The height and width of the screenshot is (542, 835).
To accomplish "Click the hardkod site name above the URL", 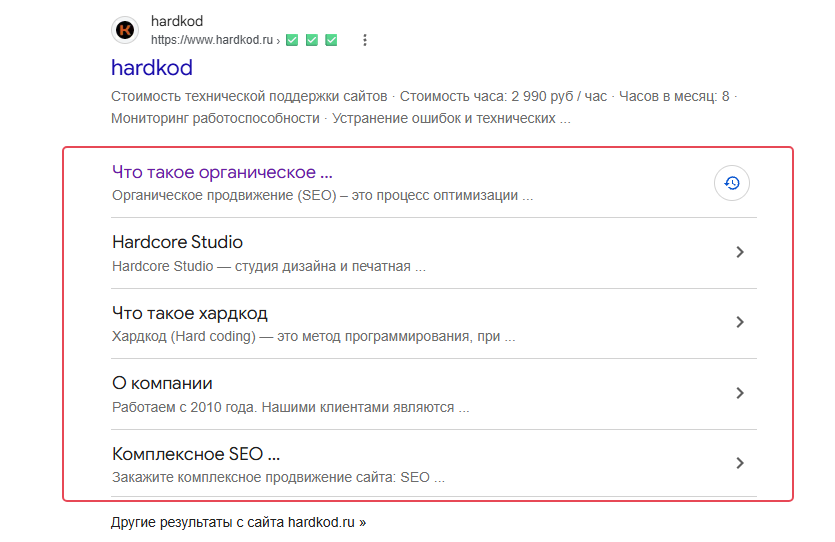I will coord(177,21).
